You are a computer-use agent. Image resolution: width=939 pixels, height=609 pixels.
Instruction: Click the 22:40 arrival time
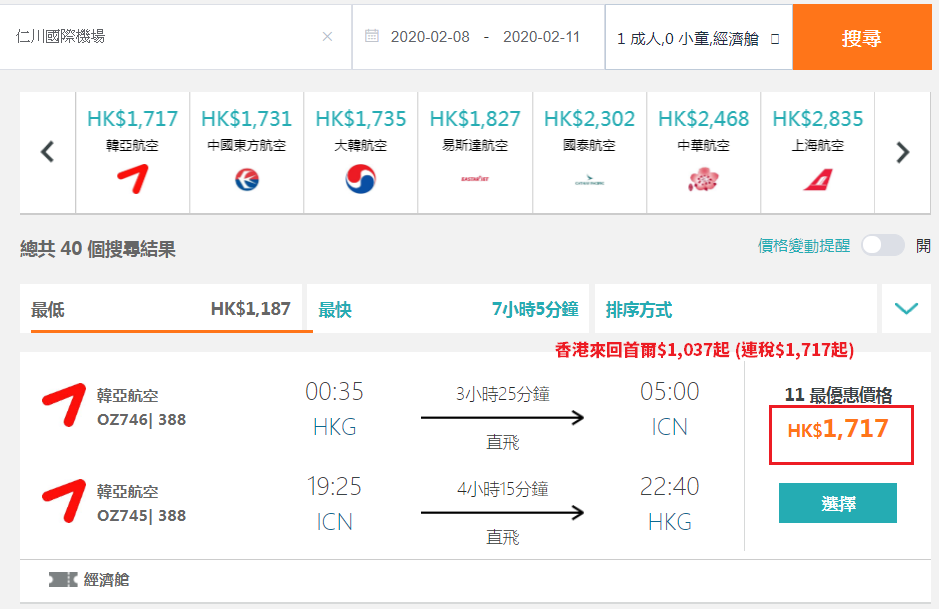tap(670, 486)
